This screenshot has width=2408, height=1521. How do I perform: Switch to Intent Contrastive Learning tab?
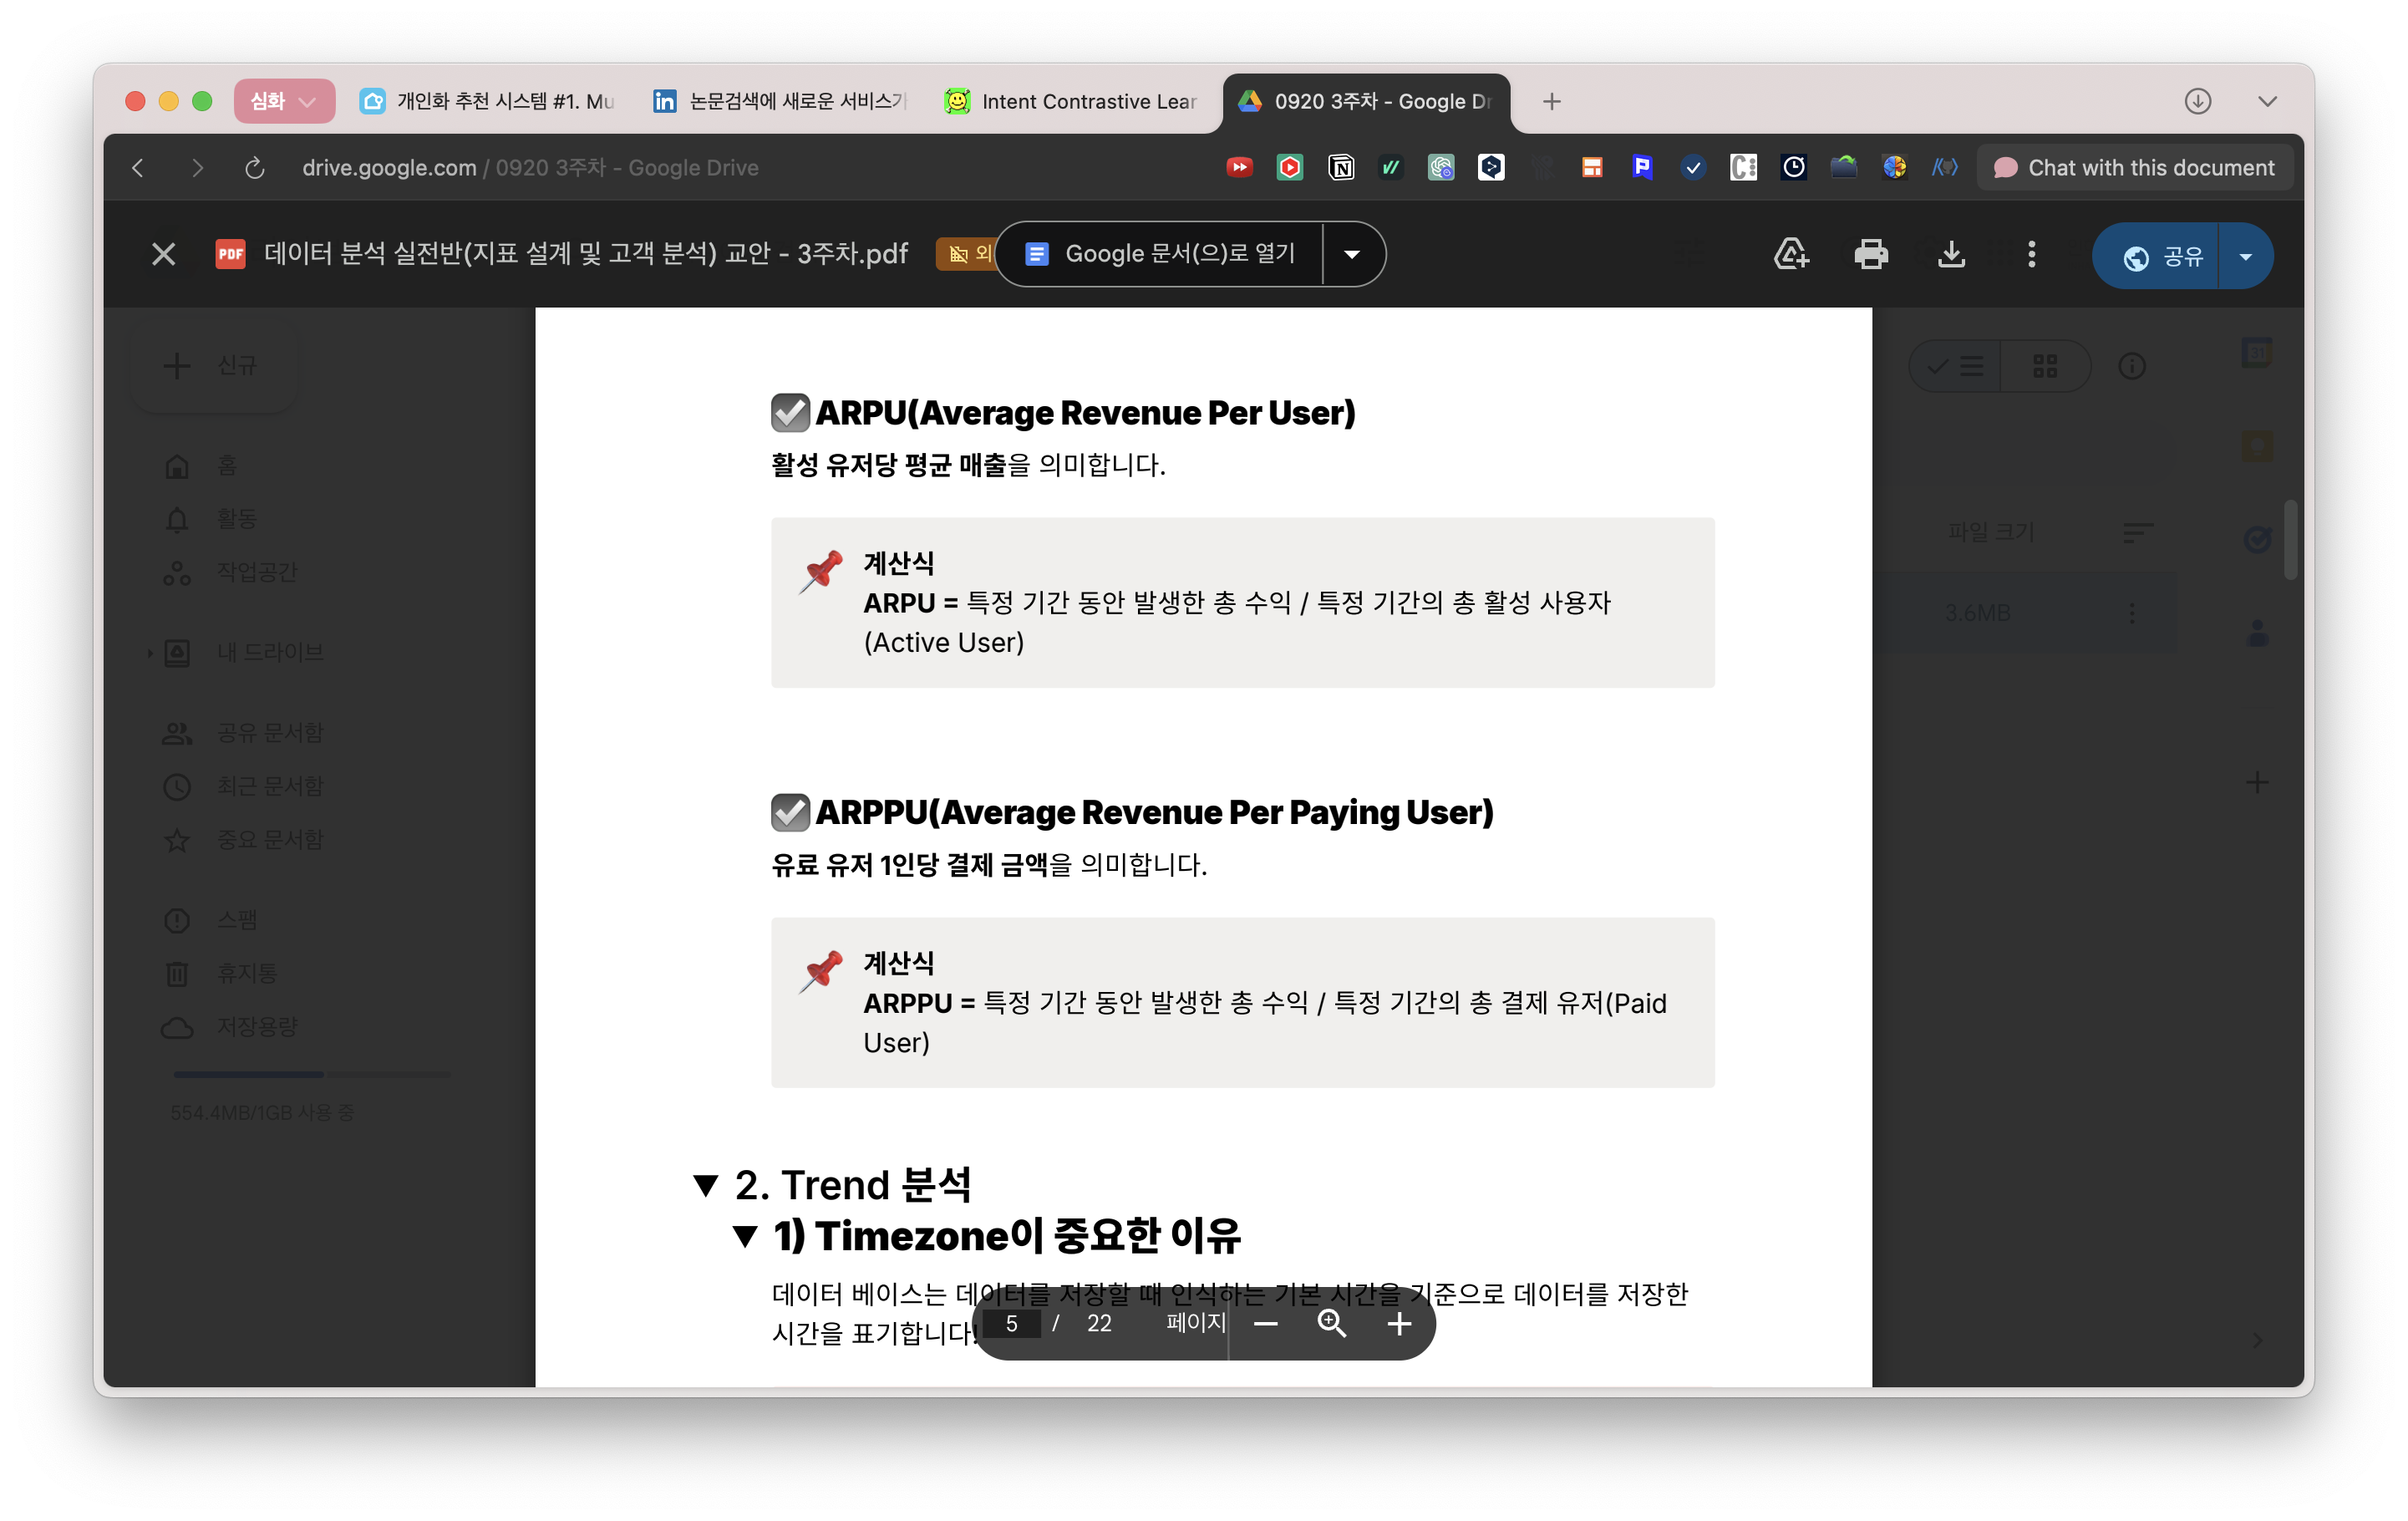[x=1075, y=101]
